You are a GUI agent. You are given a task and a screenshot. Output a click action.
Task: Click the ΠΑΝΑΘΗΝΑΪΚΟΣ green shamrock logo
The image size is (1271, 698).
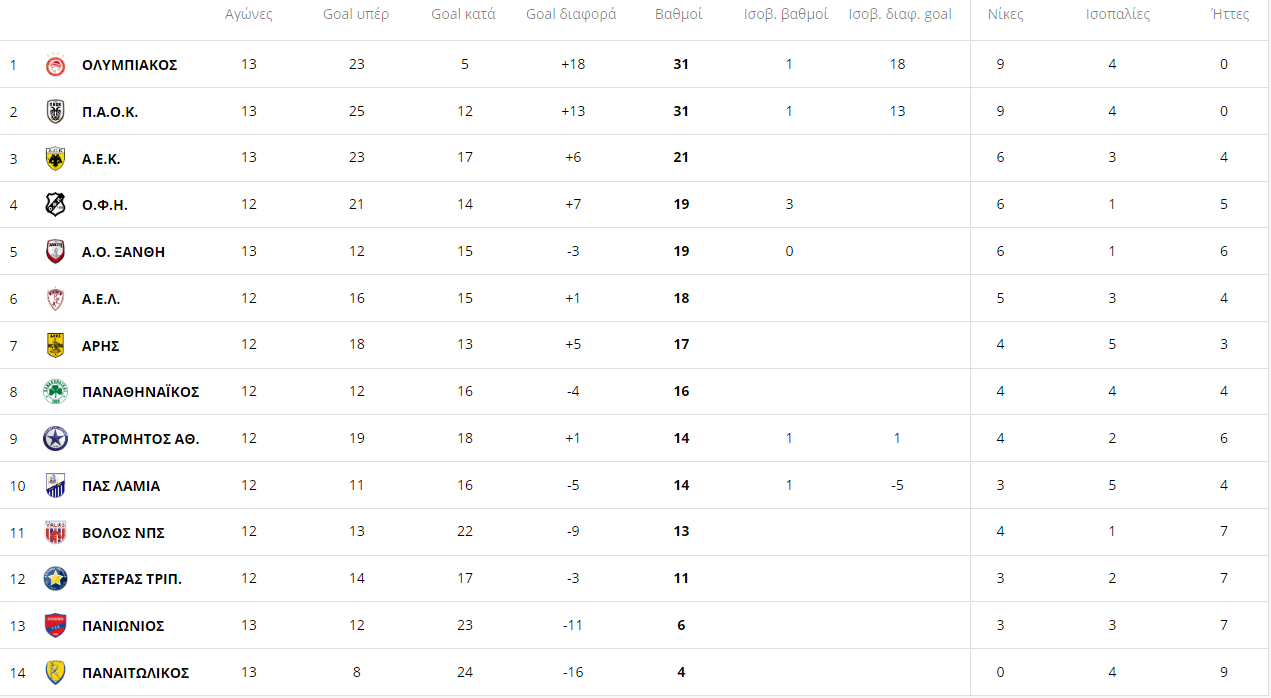coord(55,392)
